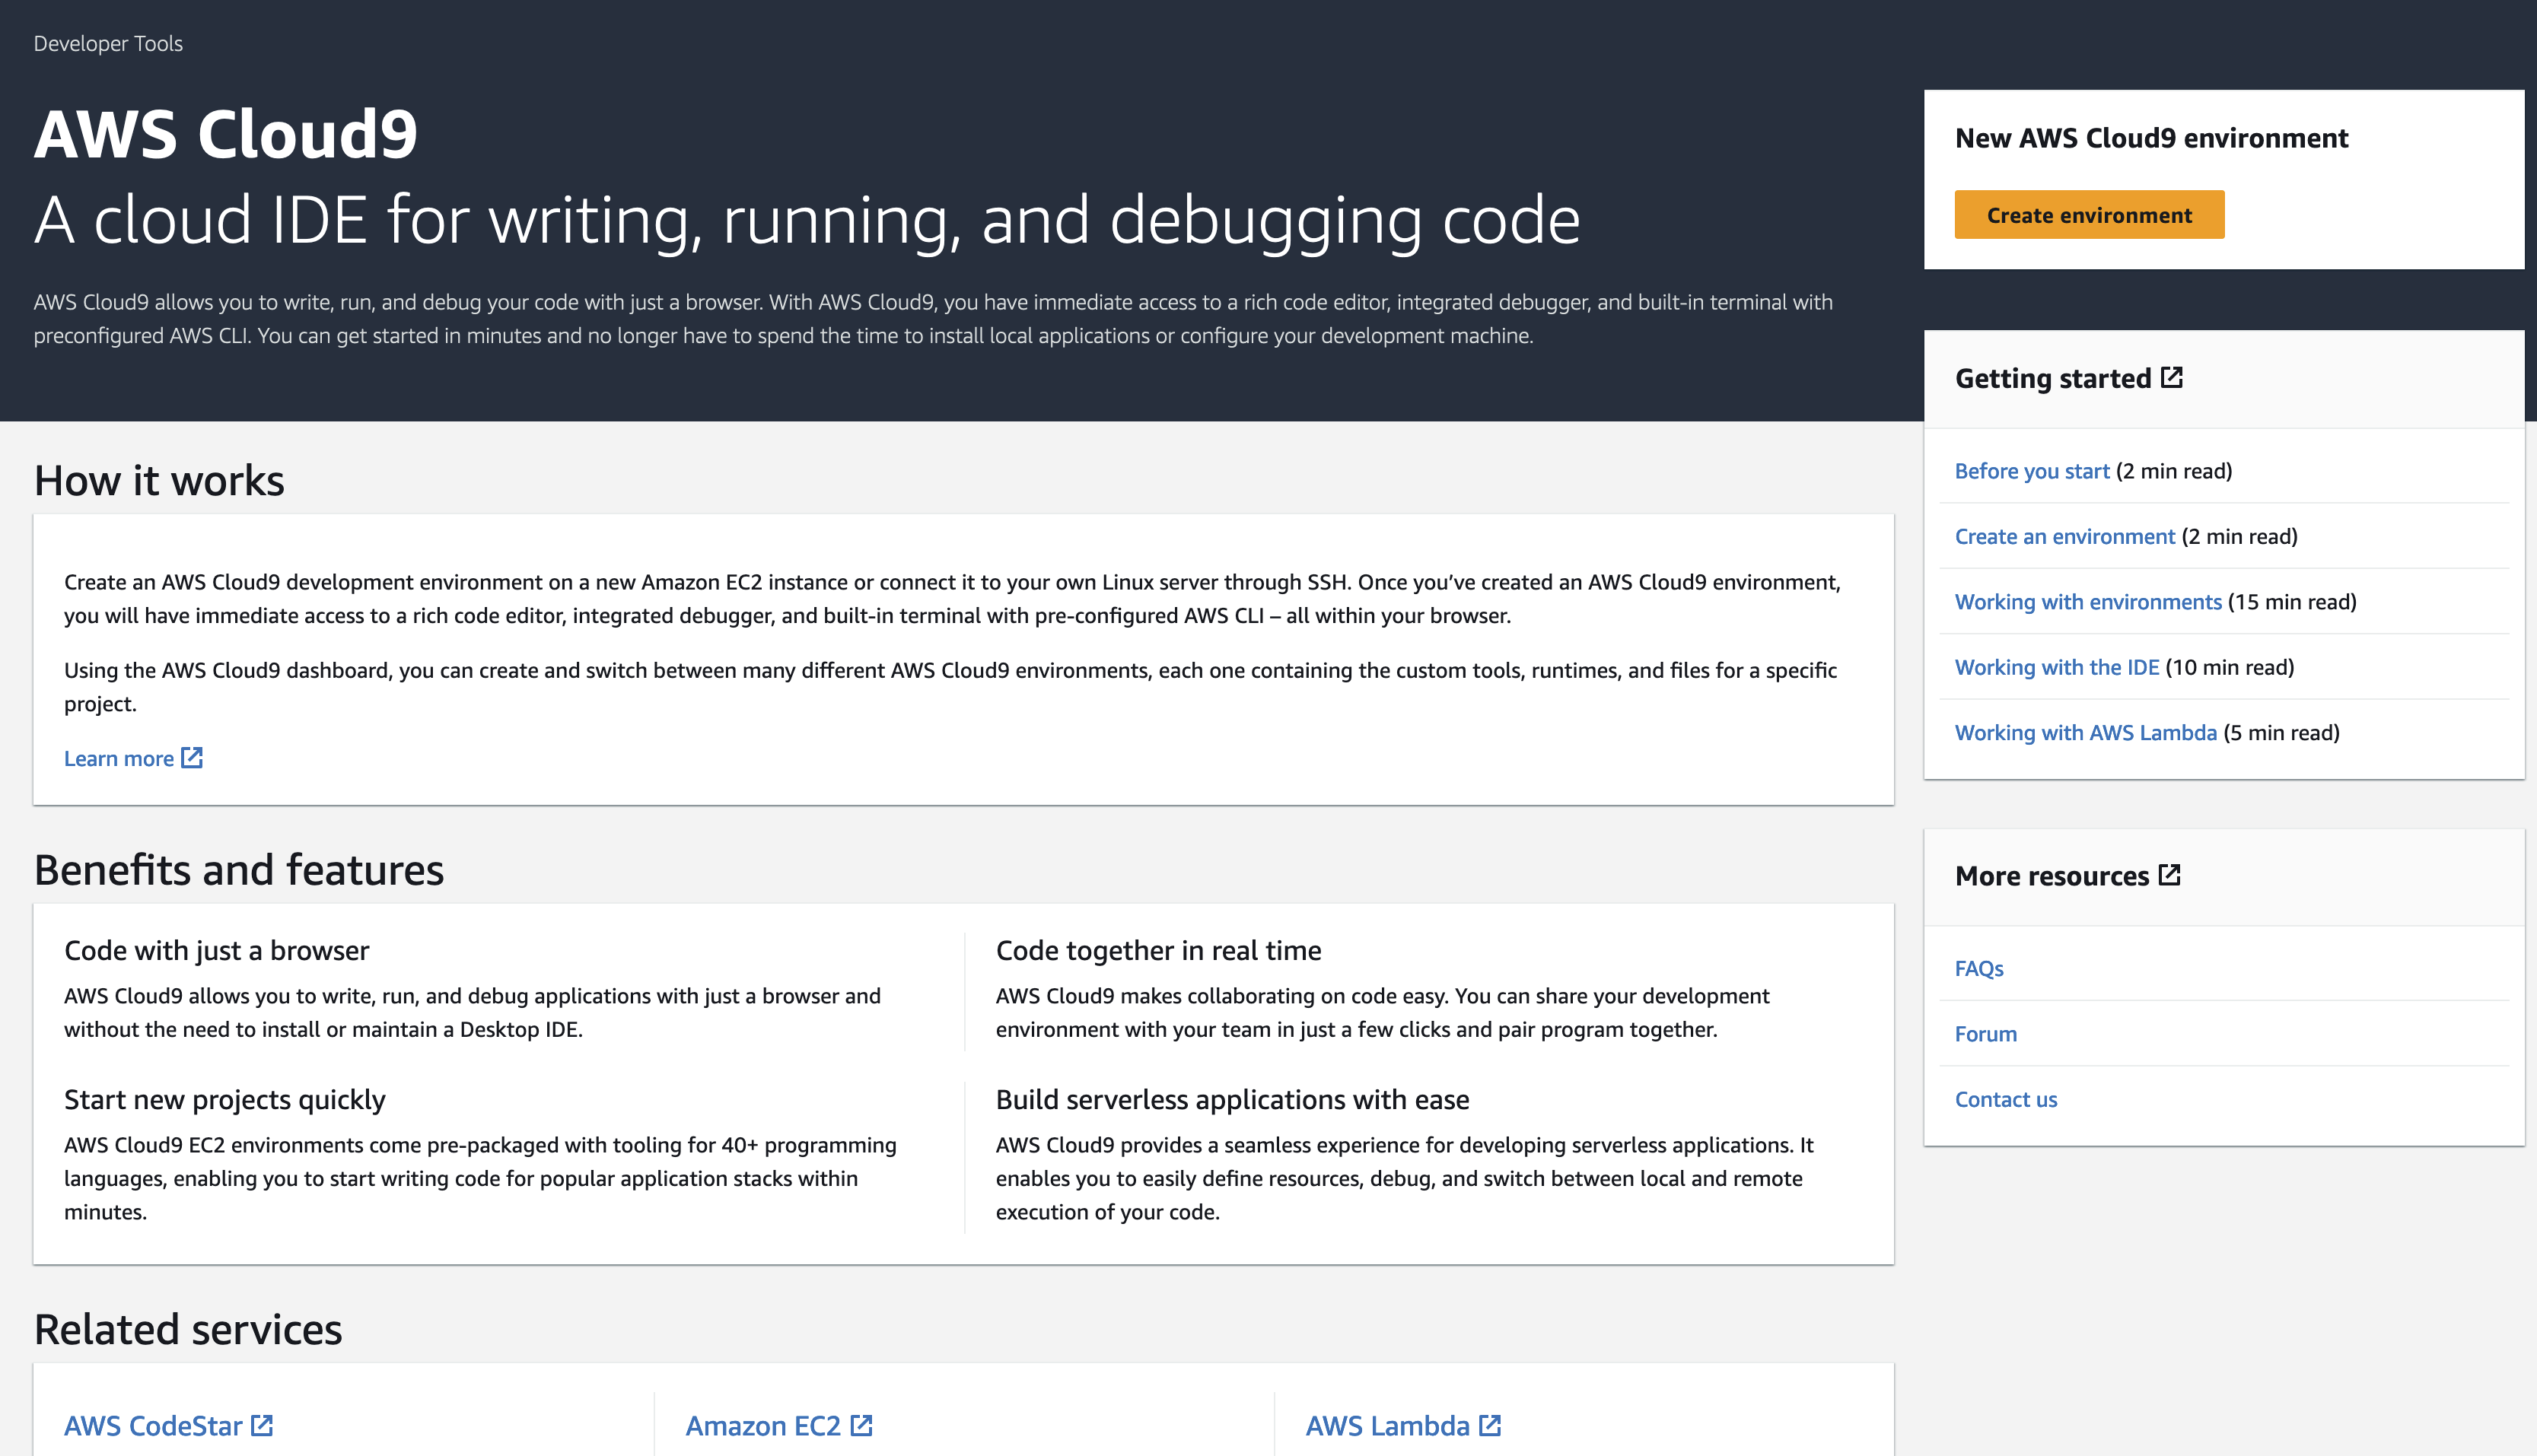Open the Getting started external-link icon

click(x=2171, y=377)
